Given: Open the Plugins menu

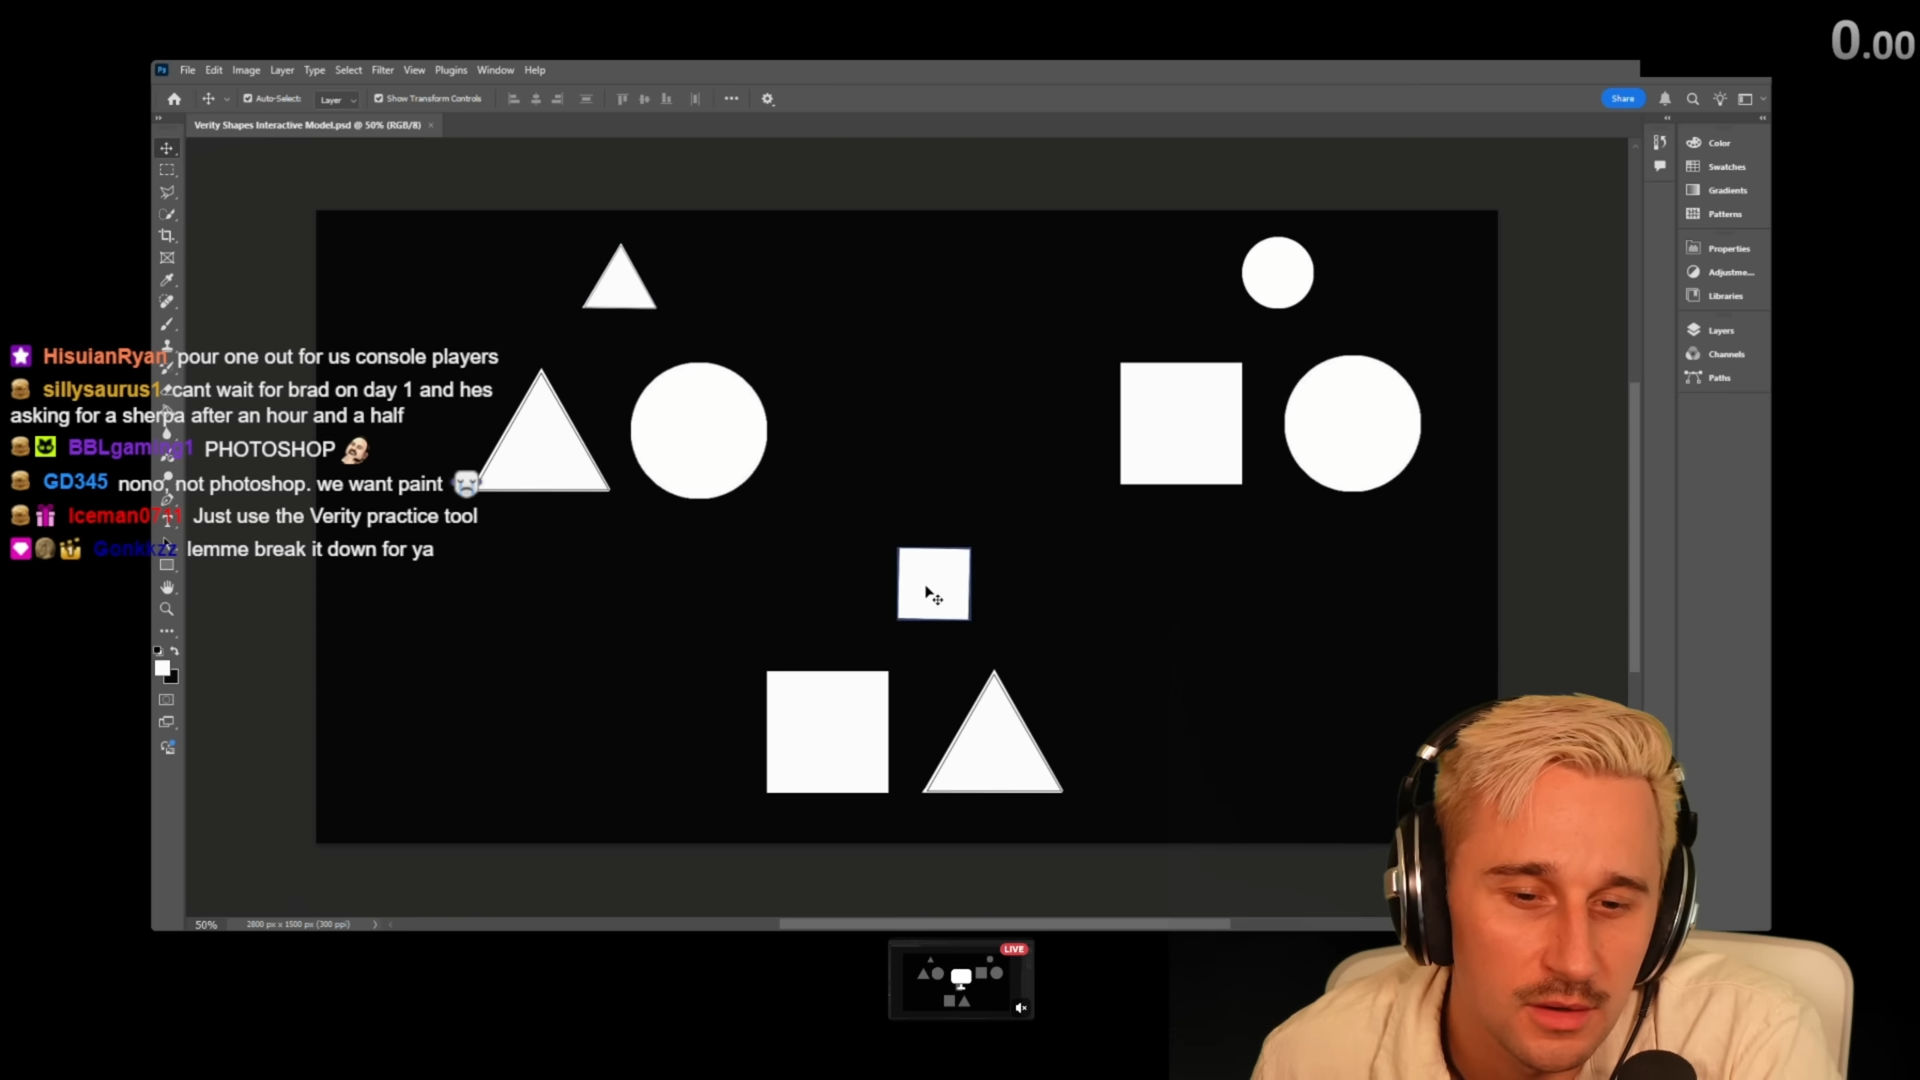Looking at the screenshot, I should [x=451, y=70].
